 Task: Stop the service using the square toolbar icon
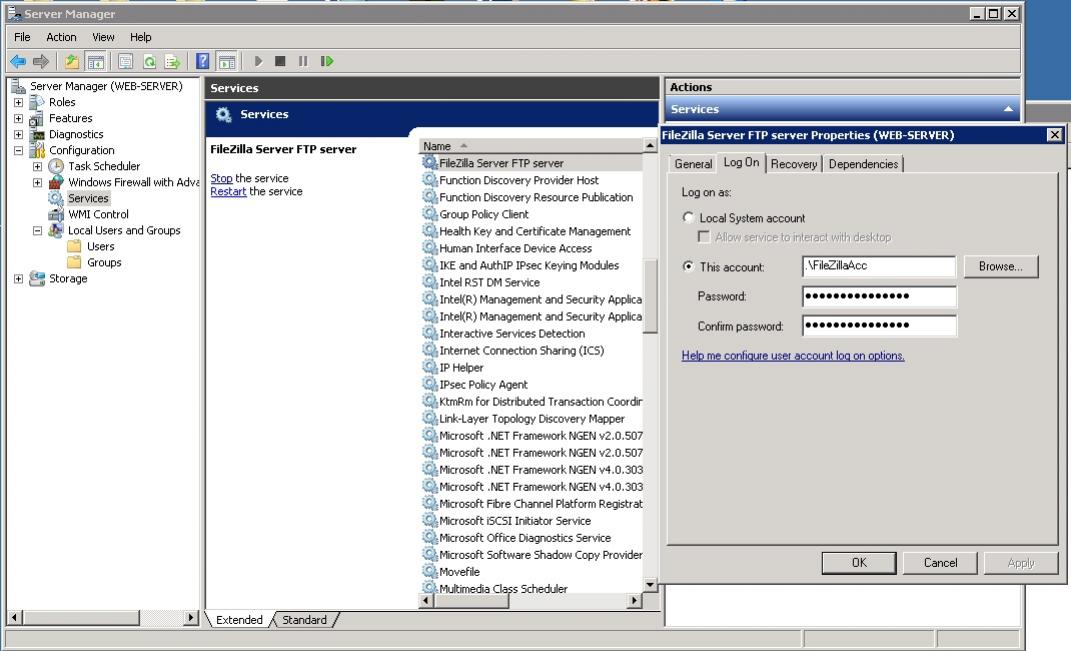281,61
